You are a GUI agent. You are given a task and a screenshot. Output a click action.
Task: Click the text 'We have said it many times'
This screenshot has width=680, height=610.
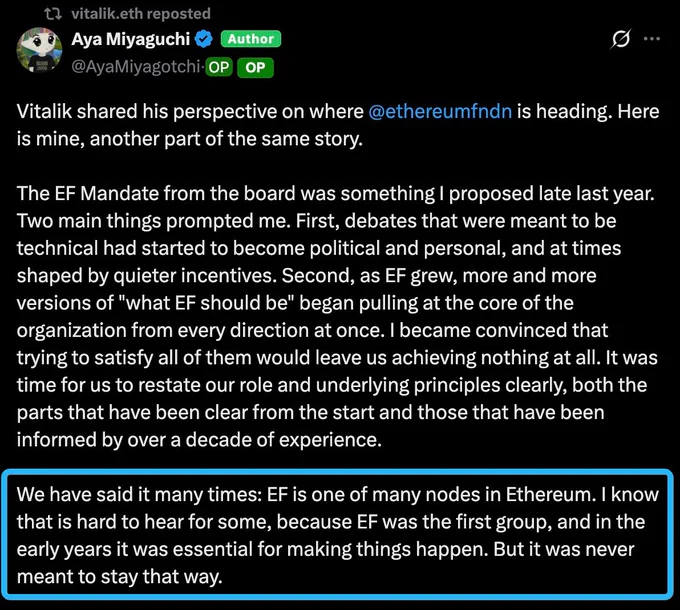[139, 495]
